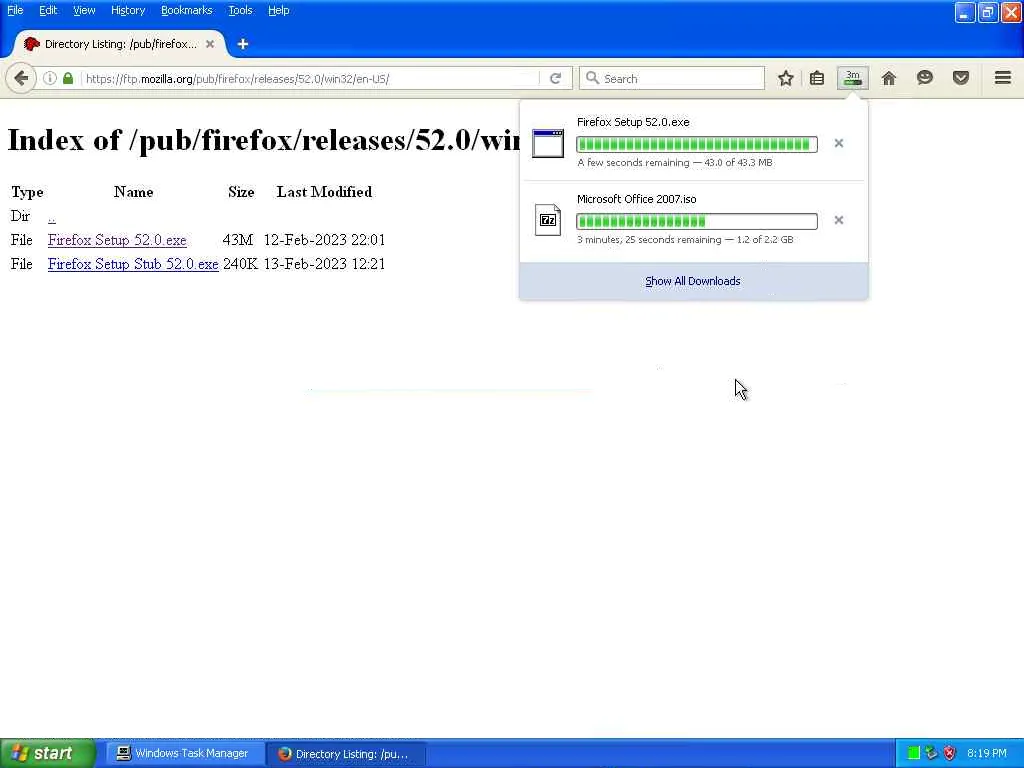
Task: Toggle the downloads button showing 3m
Action: (x=853, y=78)
